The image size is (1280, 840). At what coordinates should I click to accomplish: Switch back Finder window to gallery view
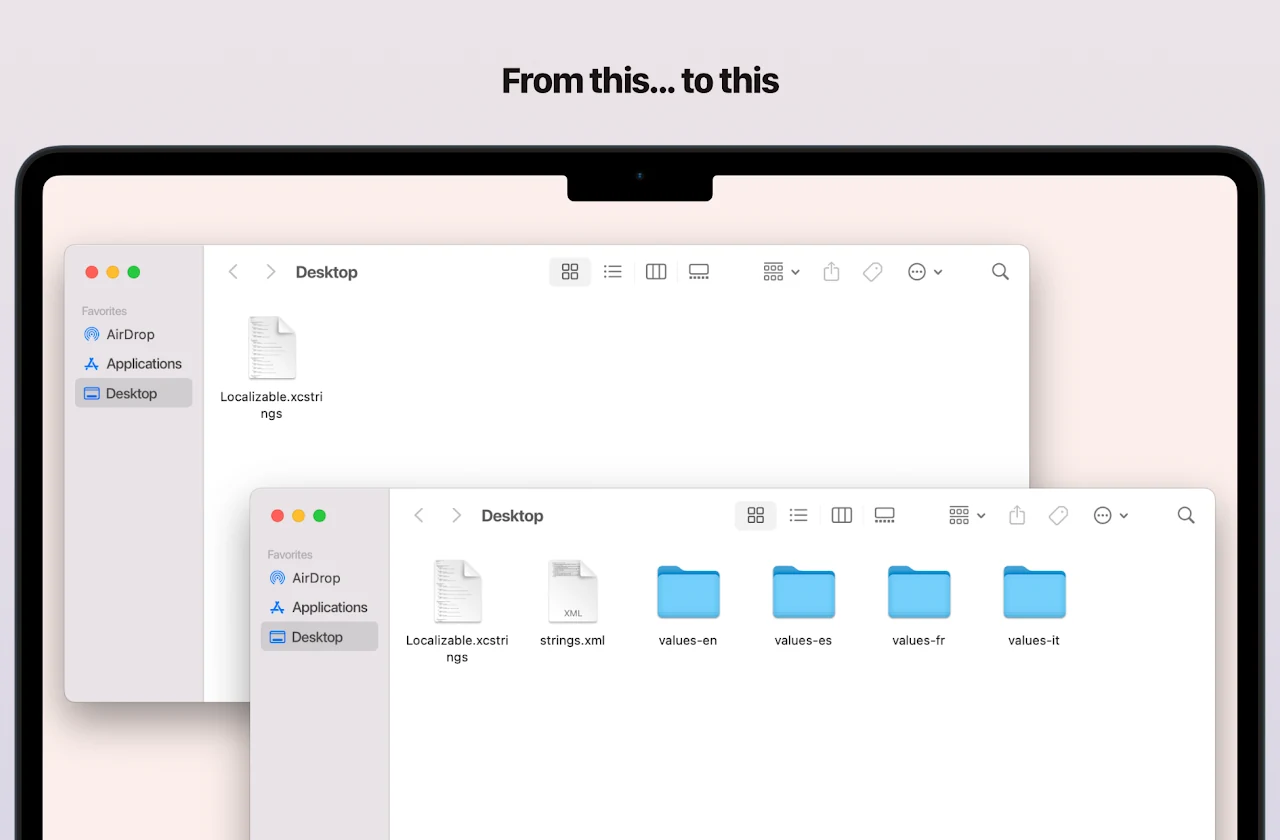click(699, 272)
